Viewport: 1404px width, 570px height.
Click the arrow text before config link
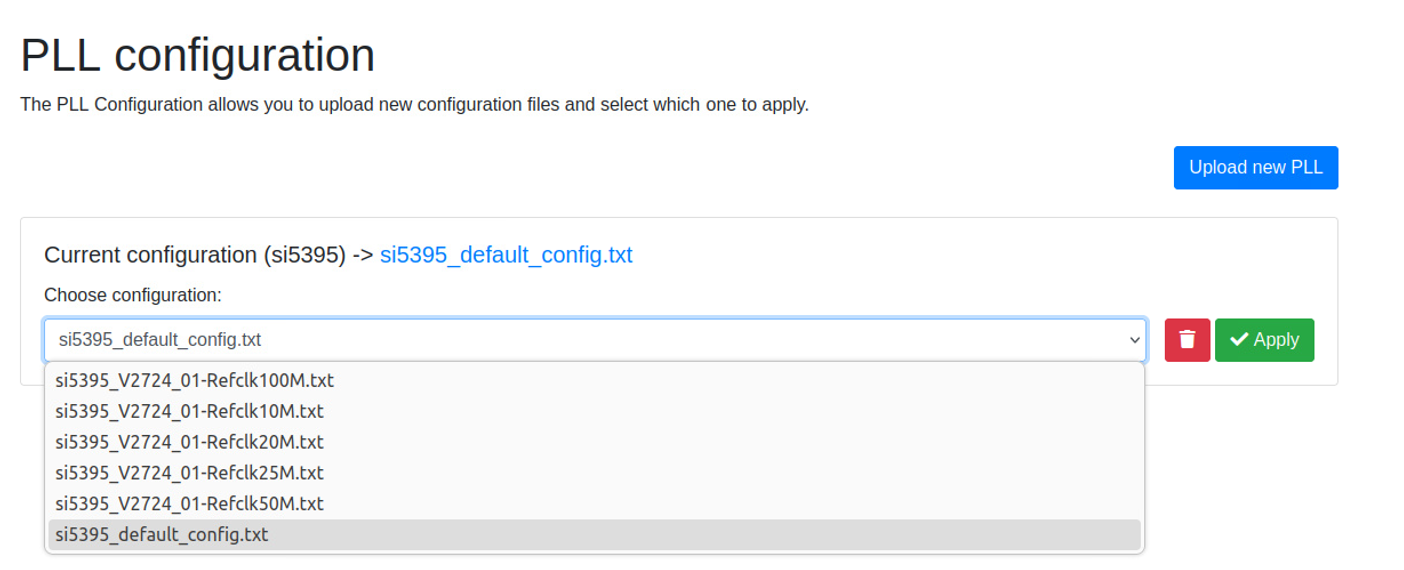(363, 255)
